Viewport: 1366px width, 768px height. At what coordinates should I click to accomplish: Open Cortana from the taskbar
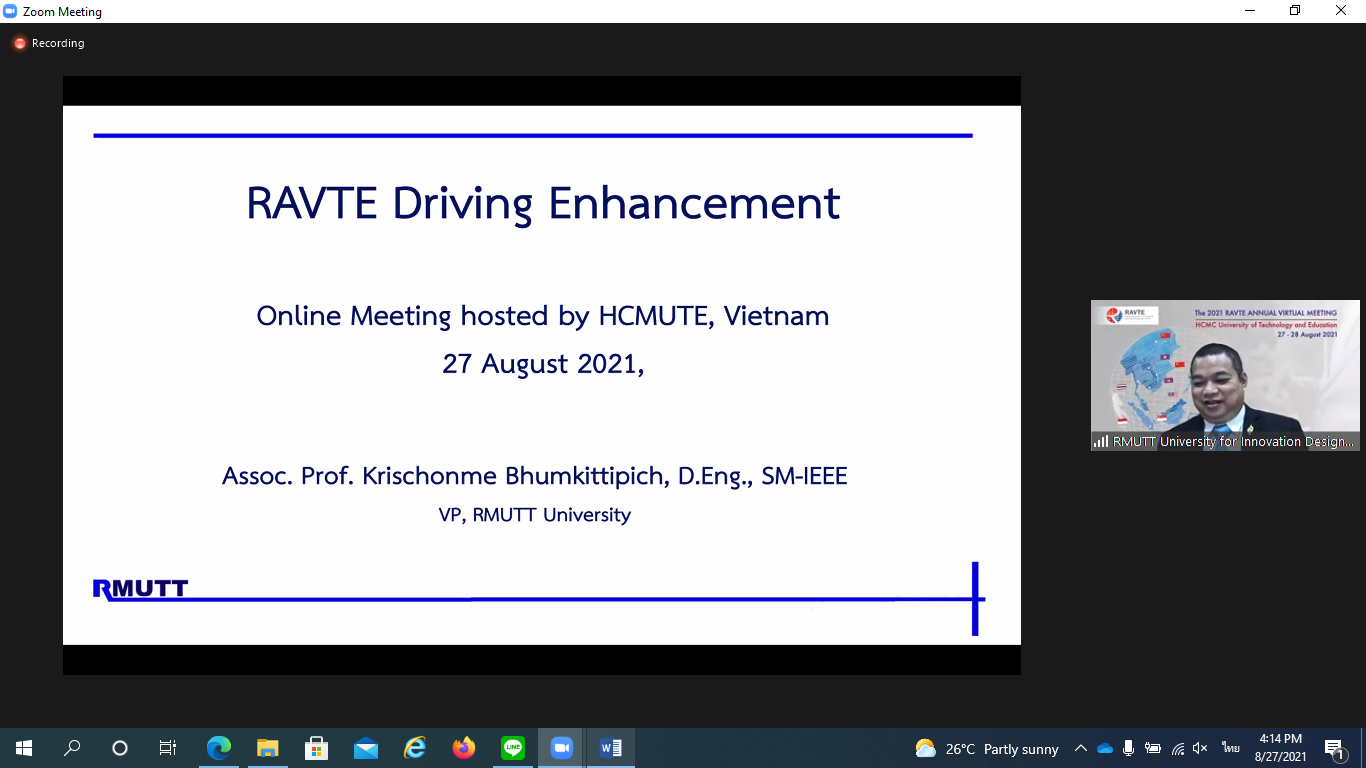[120, 748]
